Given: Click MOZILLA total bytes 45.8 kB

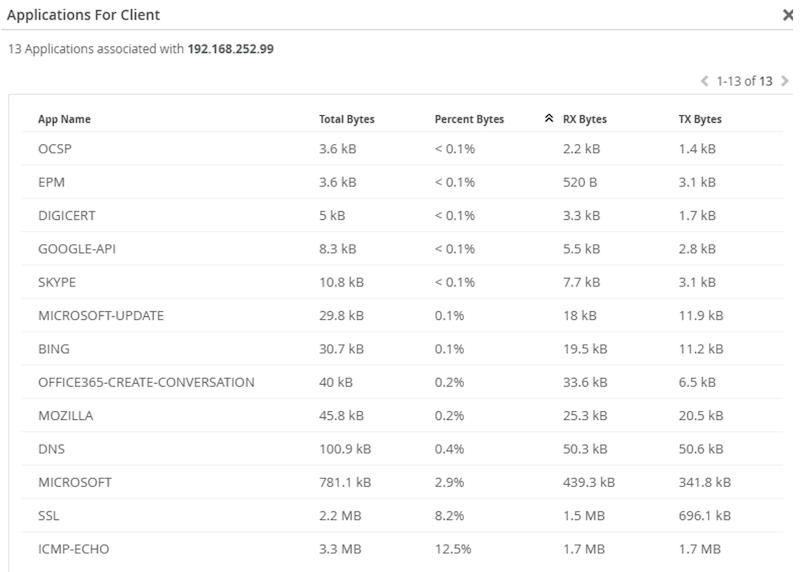Looking at the screenshot, I should tap(342, 415).
